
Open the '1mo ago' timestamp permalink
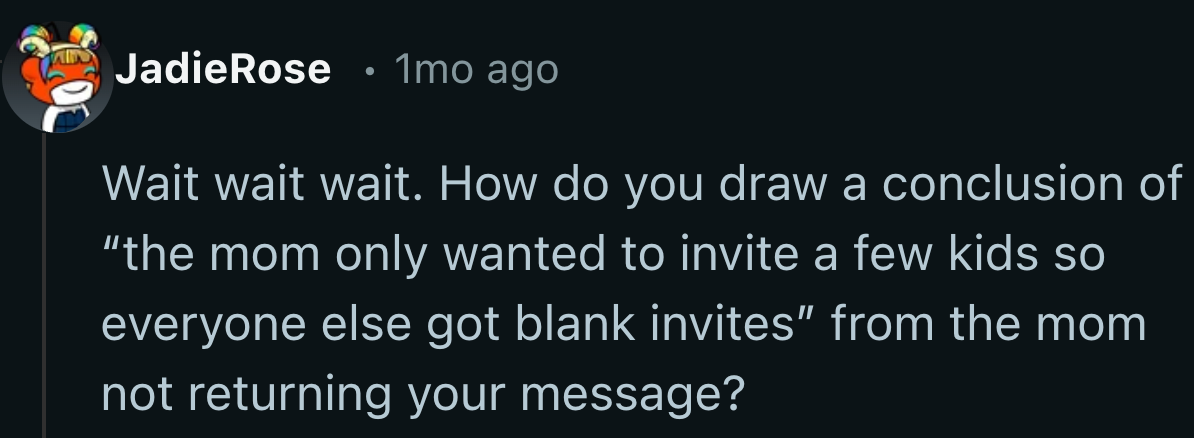click(x=477, y=70)
